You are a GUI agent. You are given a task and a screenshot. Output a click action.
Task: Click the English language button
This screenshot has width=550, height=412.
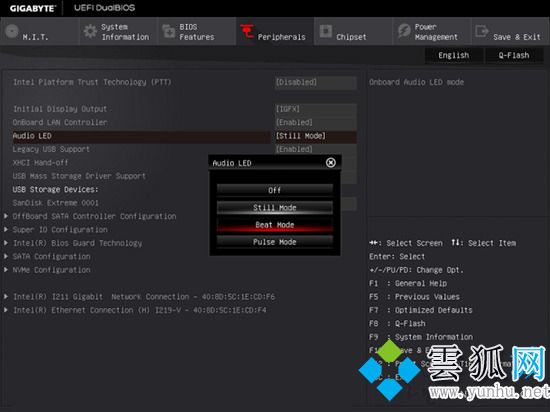[x=454, y=55]
